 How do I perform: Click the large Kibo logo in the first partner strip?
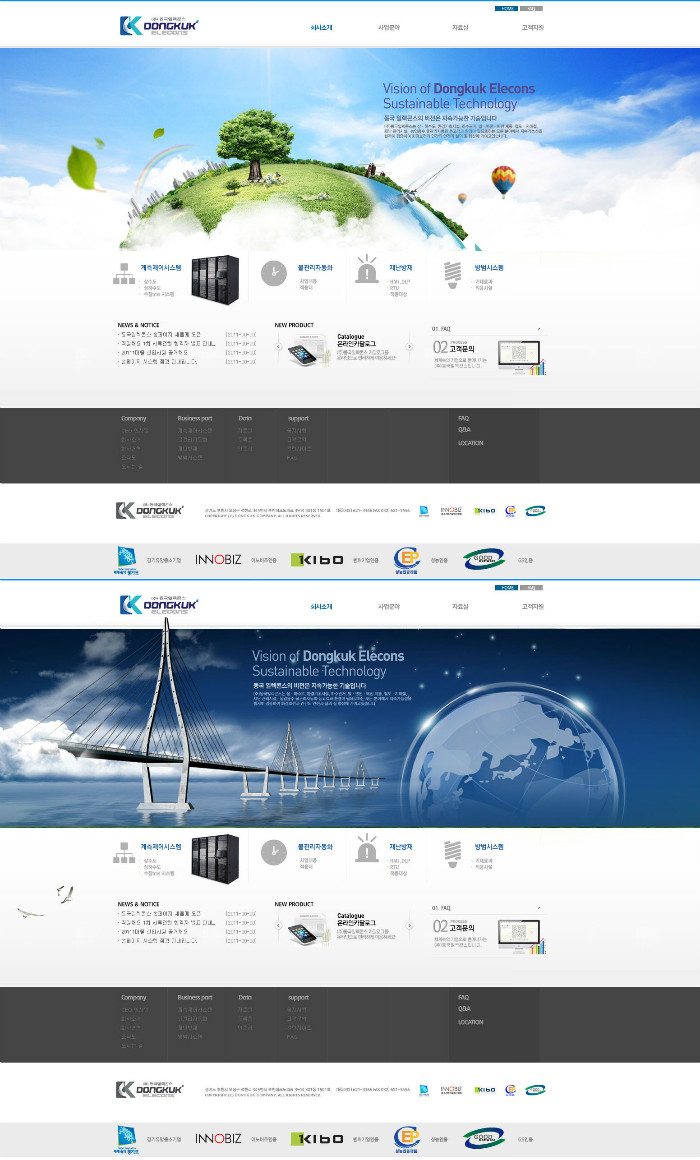pyautogui.click(x=317, y=560)
